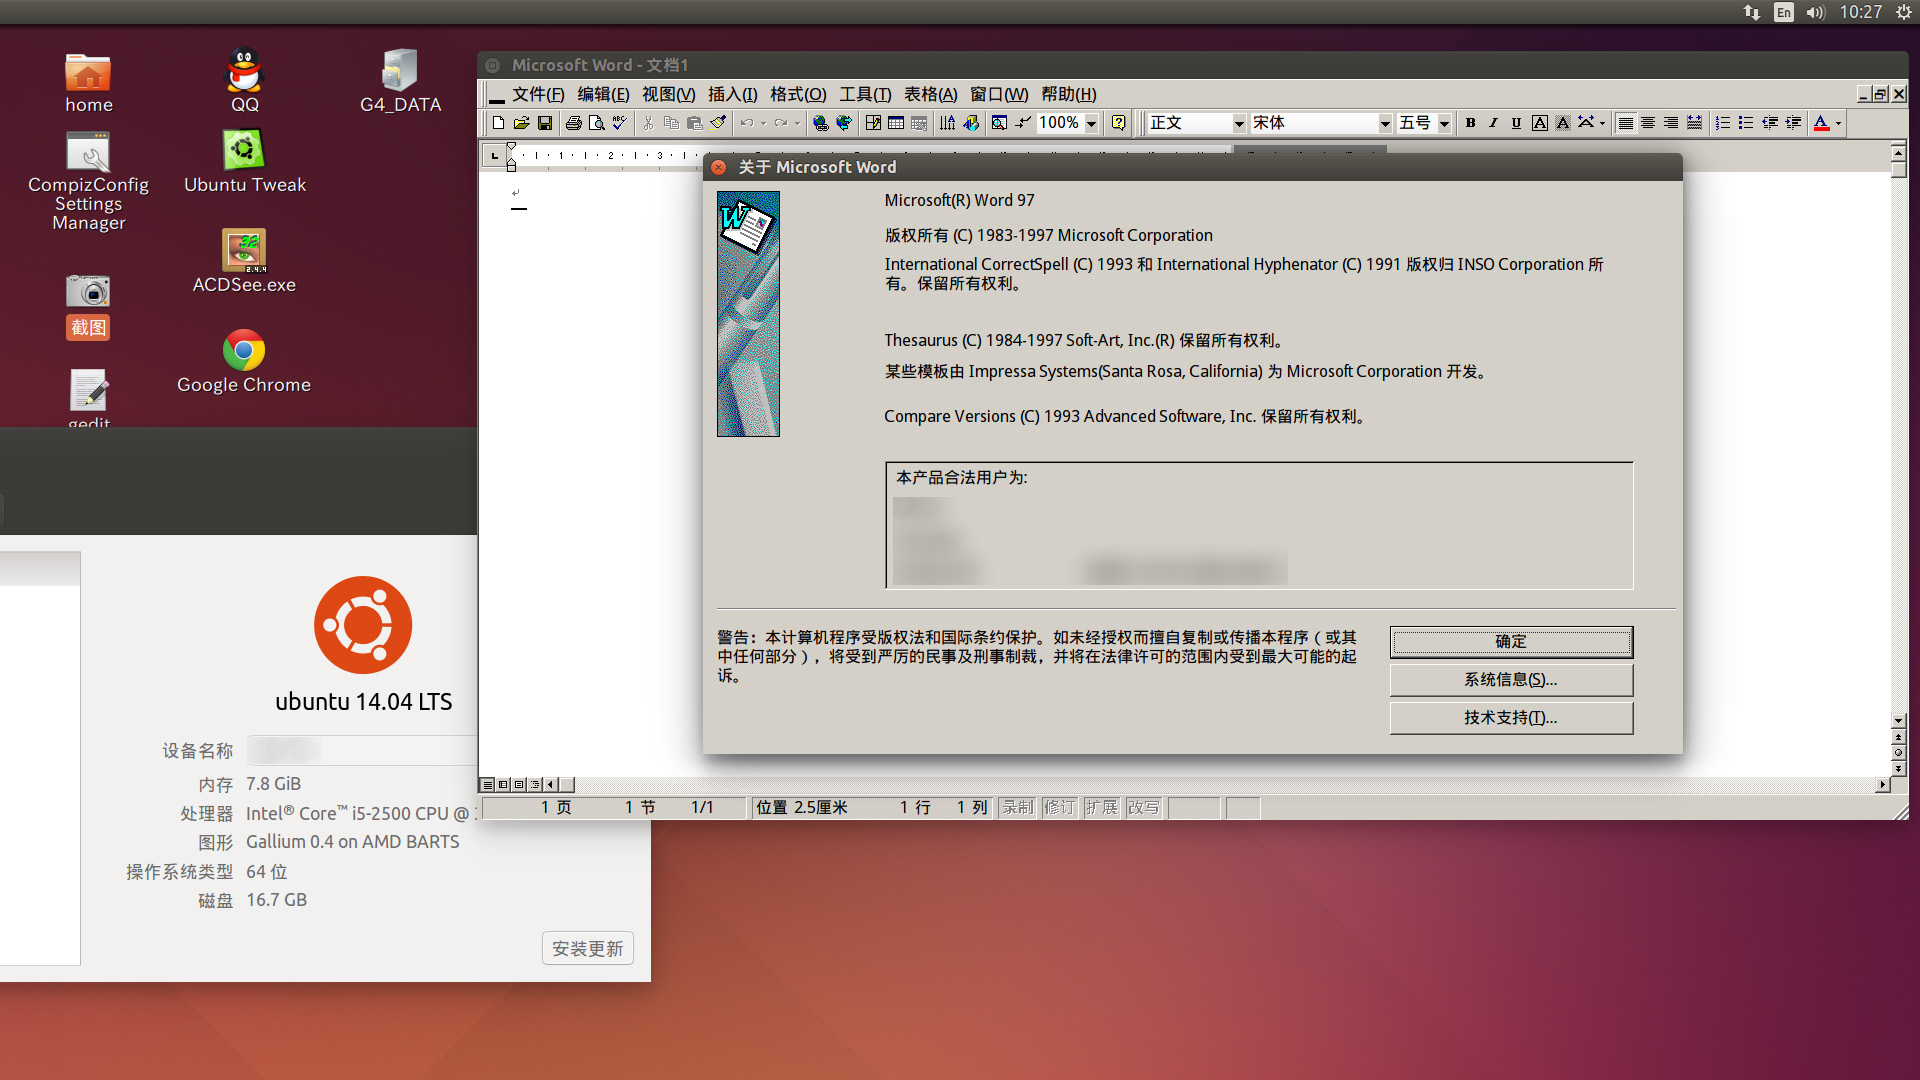
Task: Open Print Preview magnifier icon
Action: coord(596,123)
